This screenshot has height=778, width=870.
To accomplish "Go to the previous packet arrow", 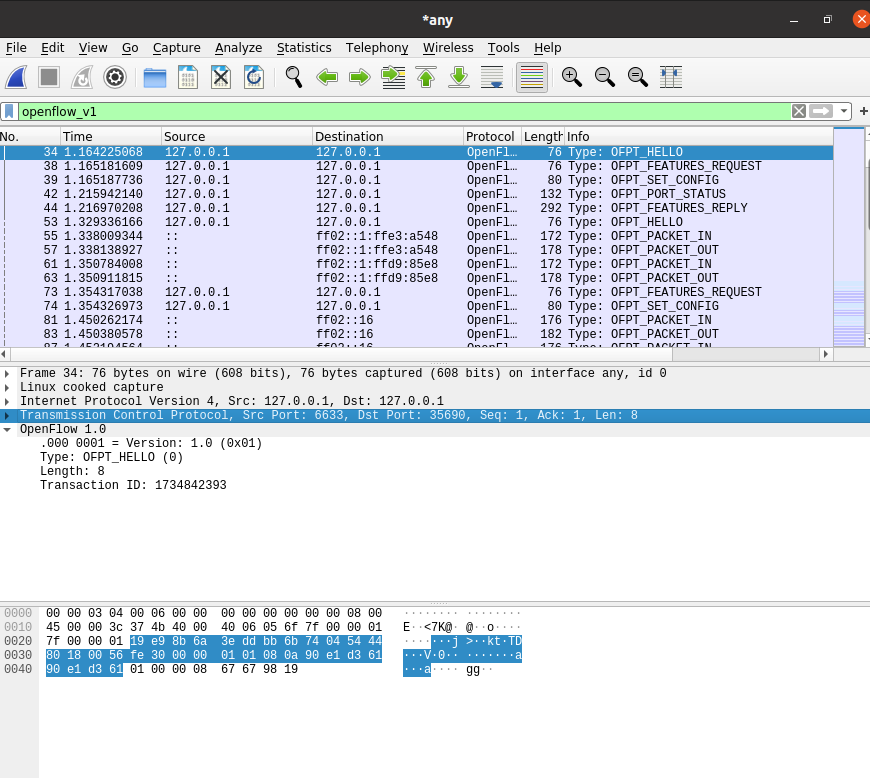I will pyautogui.click(x=326, y=77).
